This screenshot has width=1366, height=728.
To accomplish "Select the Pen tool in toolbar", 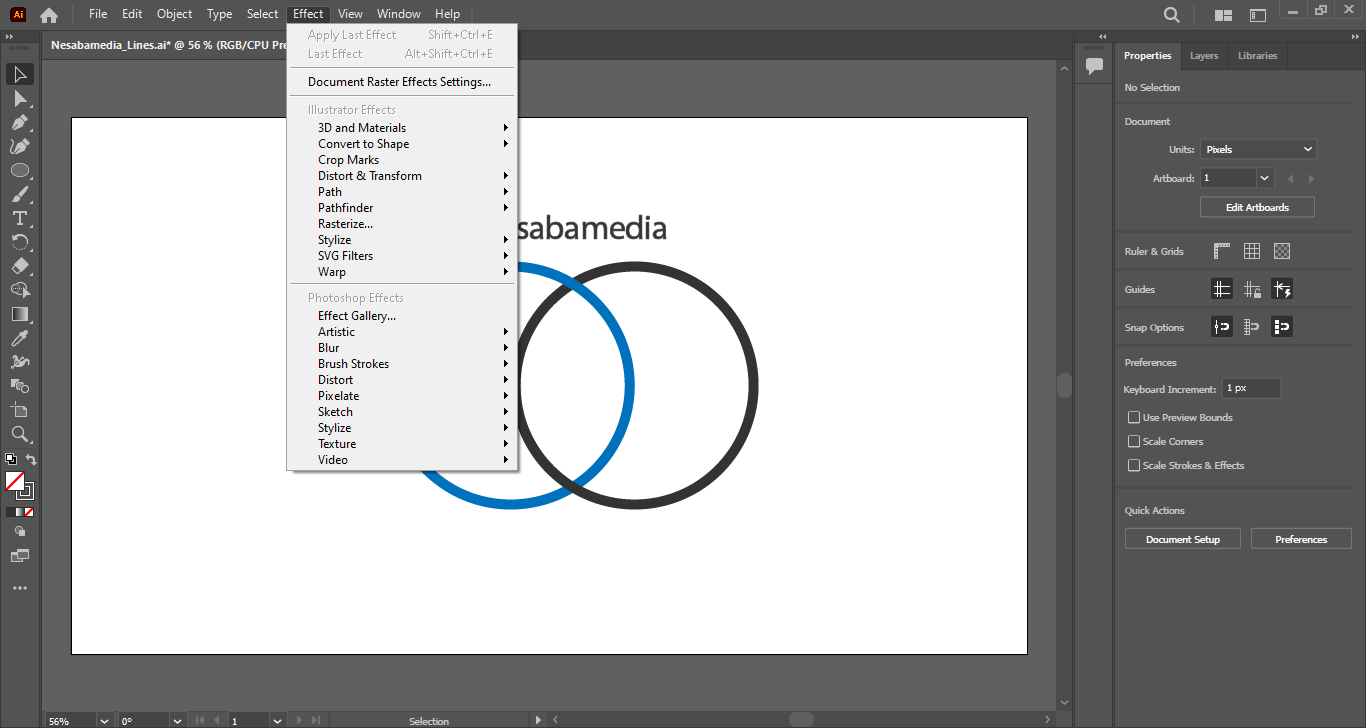I will tap(20, 123).
